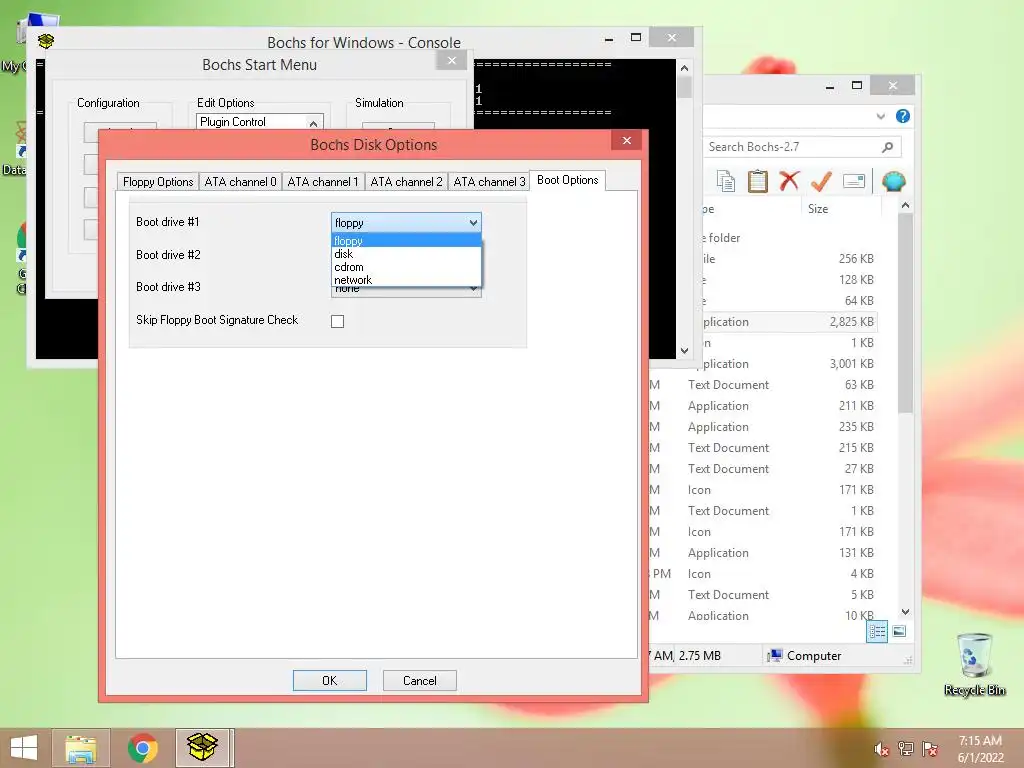Close the Bochs Disk Options dialog

(626, 140)
